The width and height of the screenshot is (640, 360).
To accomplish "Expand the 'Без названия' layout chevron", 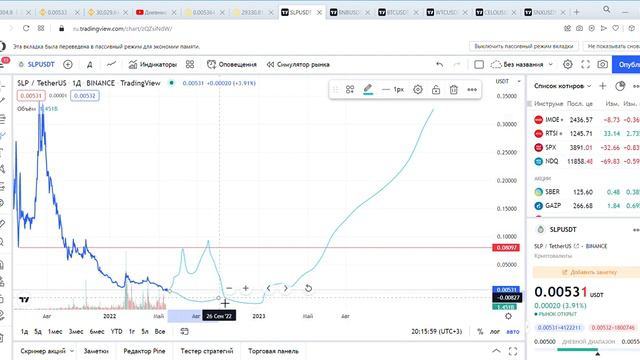I will [x=550, y=64].
